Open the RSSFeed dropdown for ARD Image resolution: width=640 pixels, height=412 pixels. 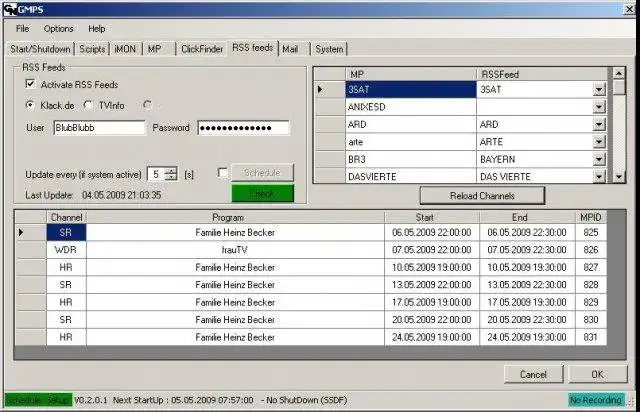tap(599, 125)
